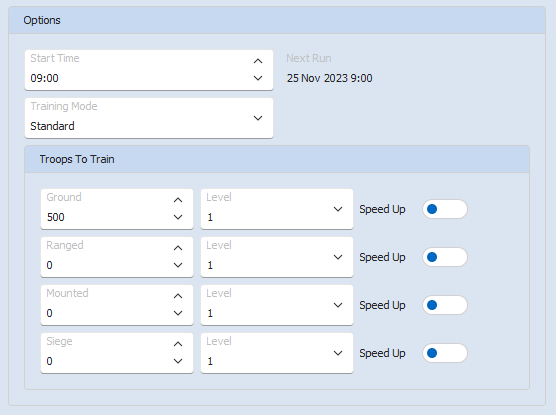Toggle Speed Up for Ground troops
The width and height of the screenshot is (556, 415).
coord(445,209)
